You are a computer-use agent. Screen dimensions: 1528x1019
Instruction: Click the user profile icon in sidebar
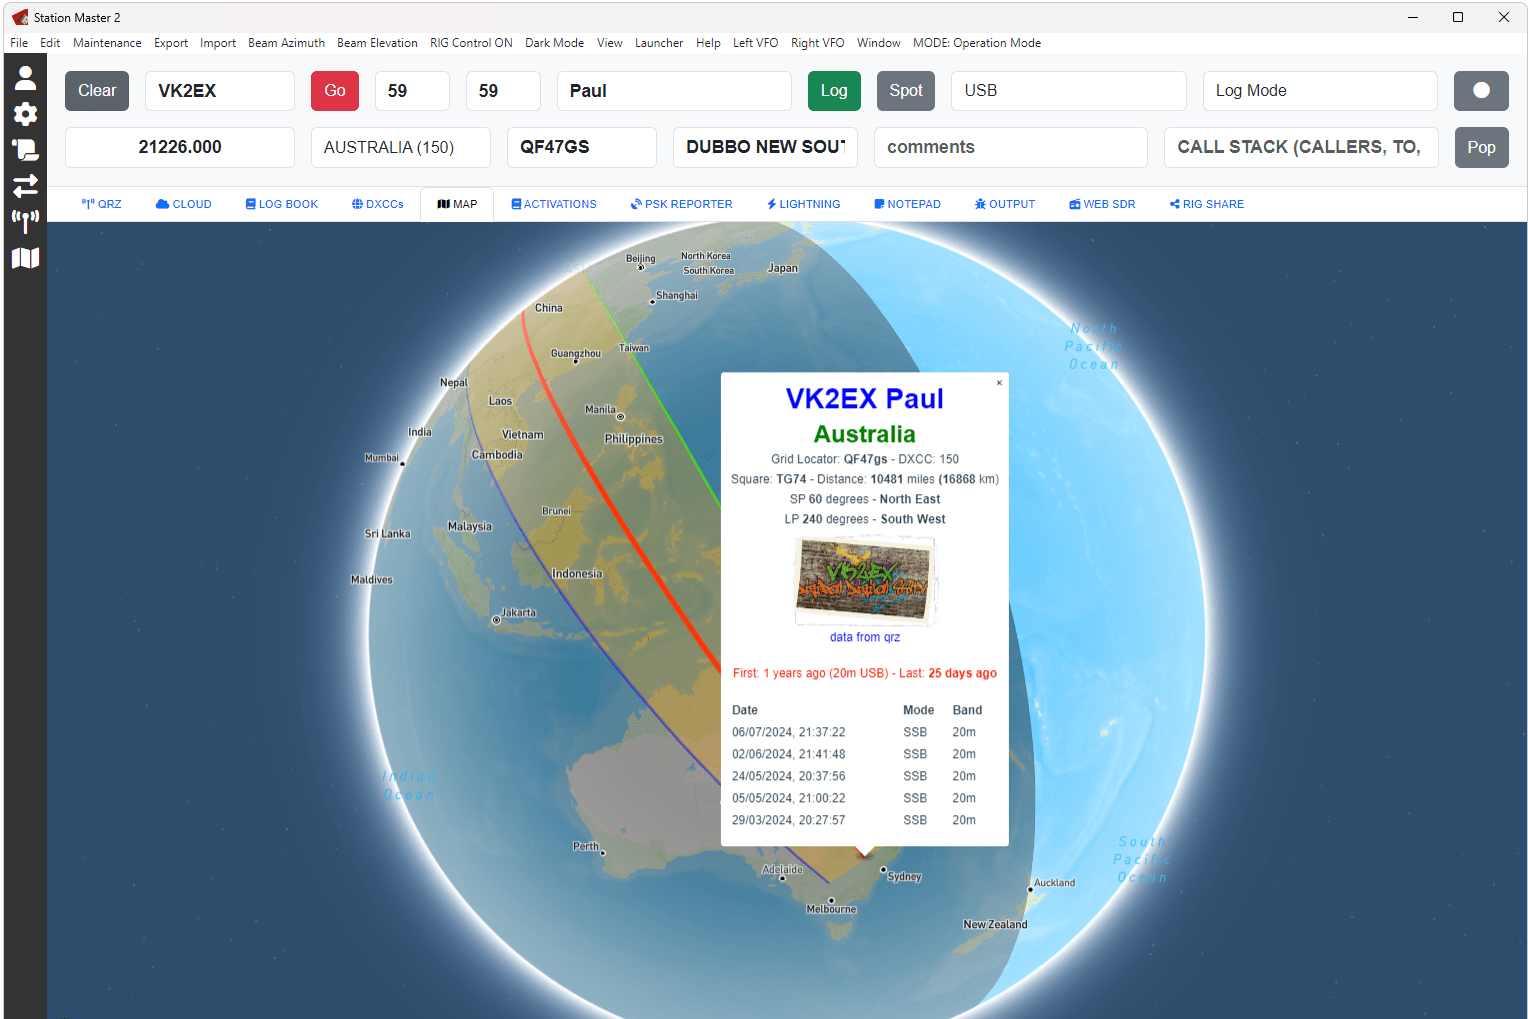click(x=25, y=78)
